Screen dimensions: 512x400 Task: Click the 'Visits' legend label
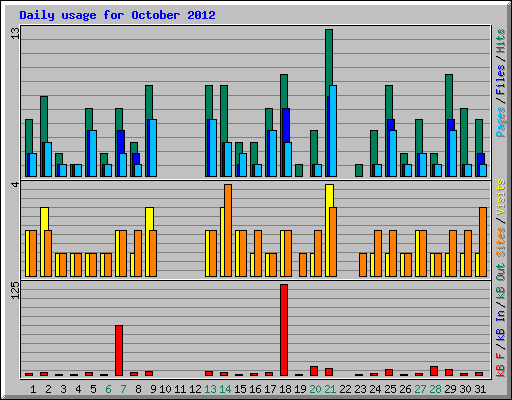(x=501, y=197)
